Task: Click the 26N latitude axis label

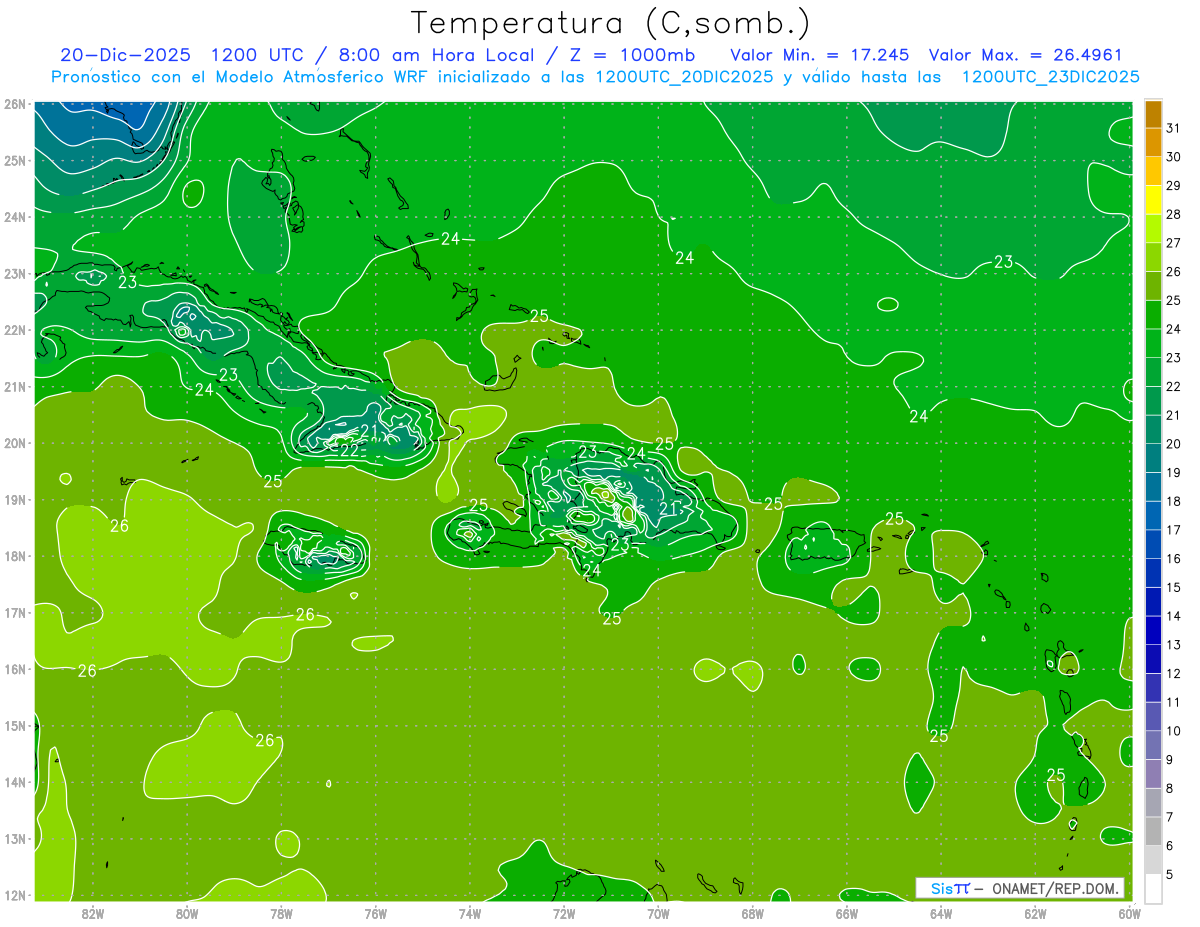Action: click(x=14, y=104)
